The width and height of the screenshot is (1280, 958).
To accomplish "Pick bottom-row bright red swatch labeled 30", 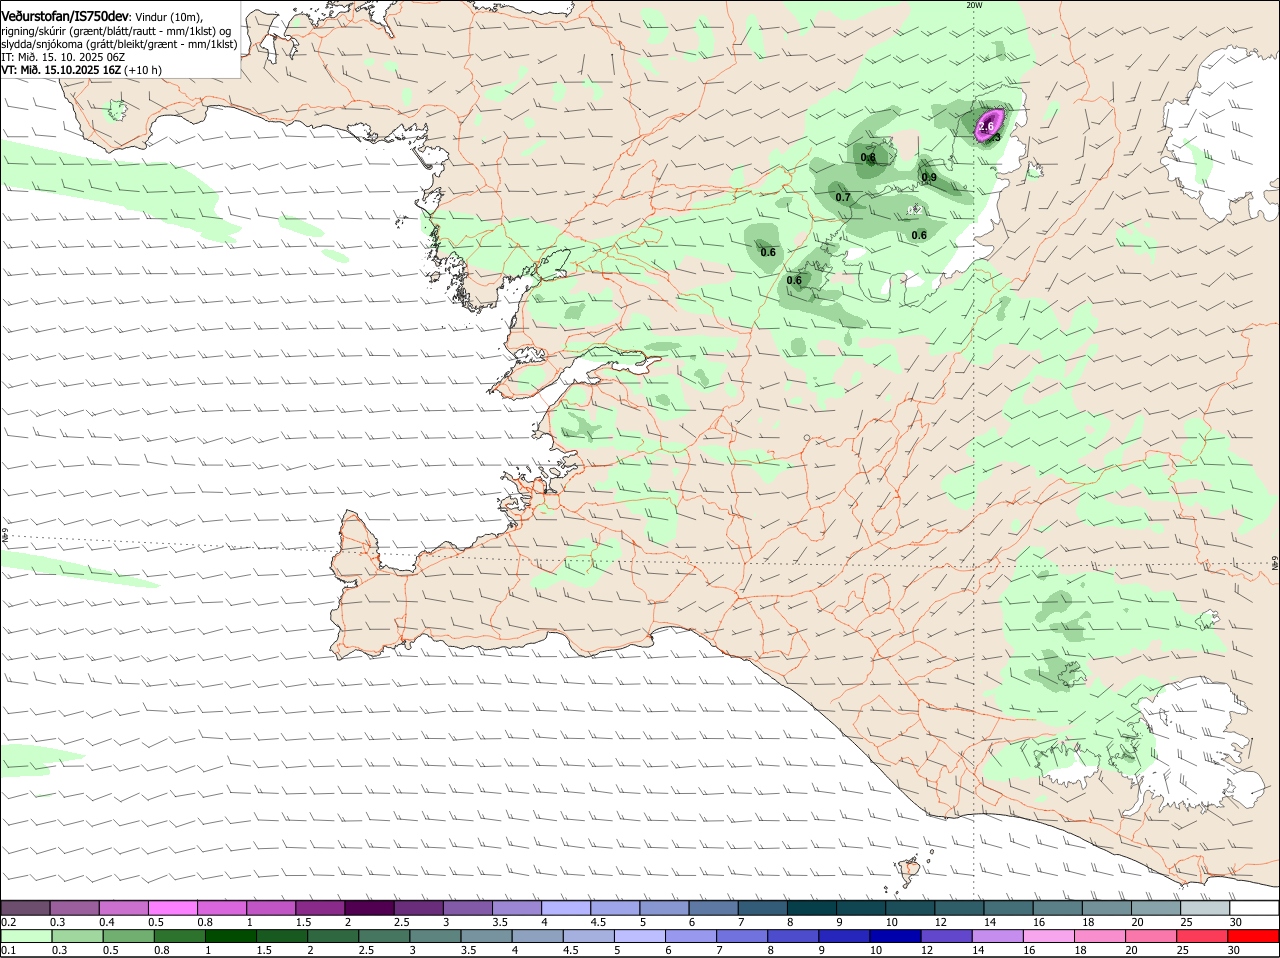I will click(1254, 935).
